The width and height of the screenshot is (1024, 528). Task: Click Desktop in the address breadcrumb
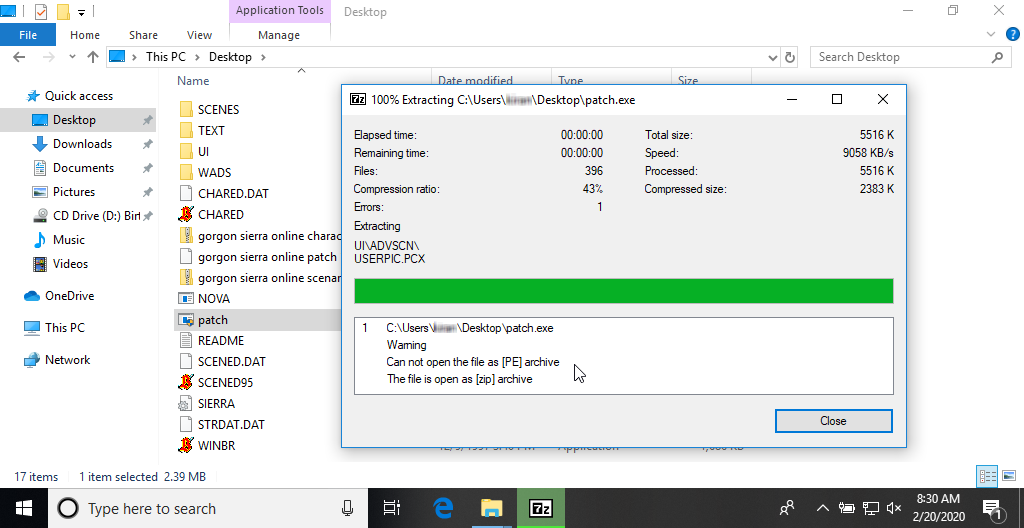coord(230,57)
